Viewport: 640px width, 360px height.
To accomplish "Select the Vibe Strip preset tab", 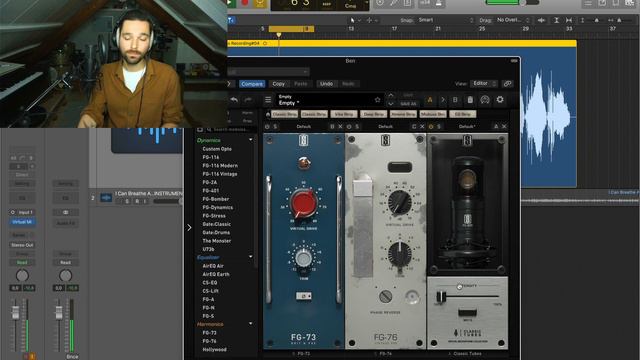I will 344,114.
